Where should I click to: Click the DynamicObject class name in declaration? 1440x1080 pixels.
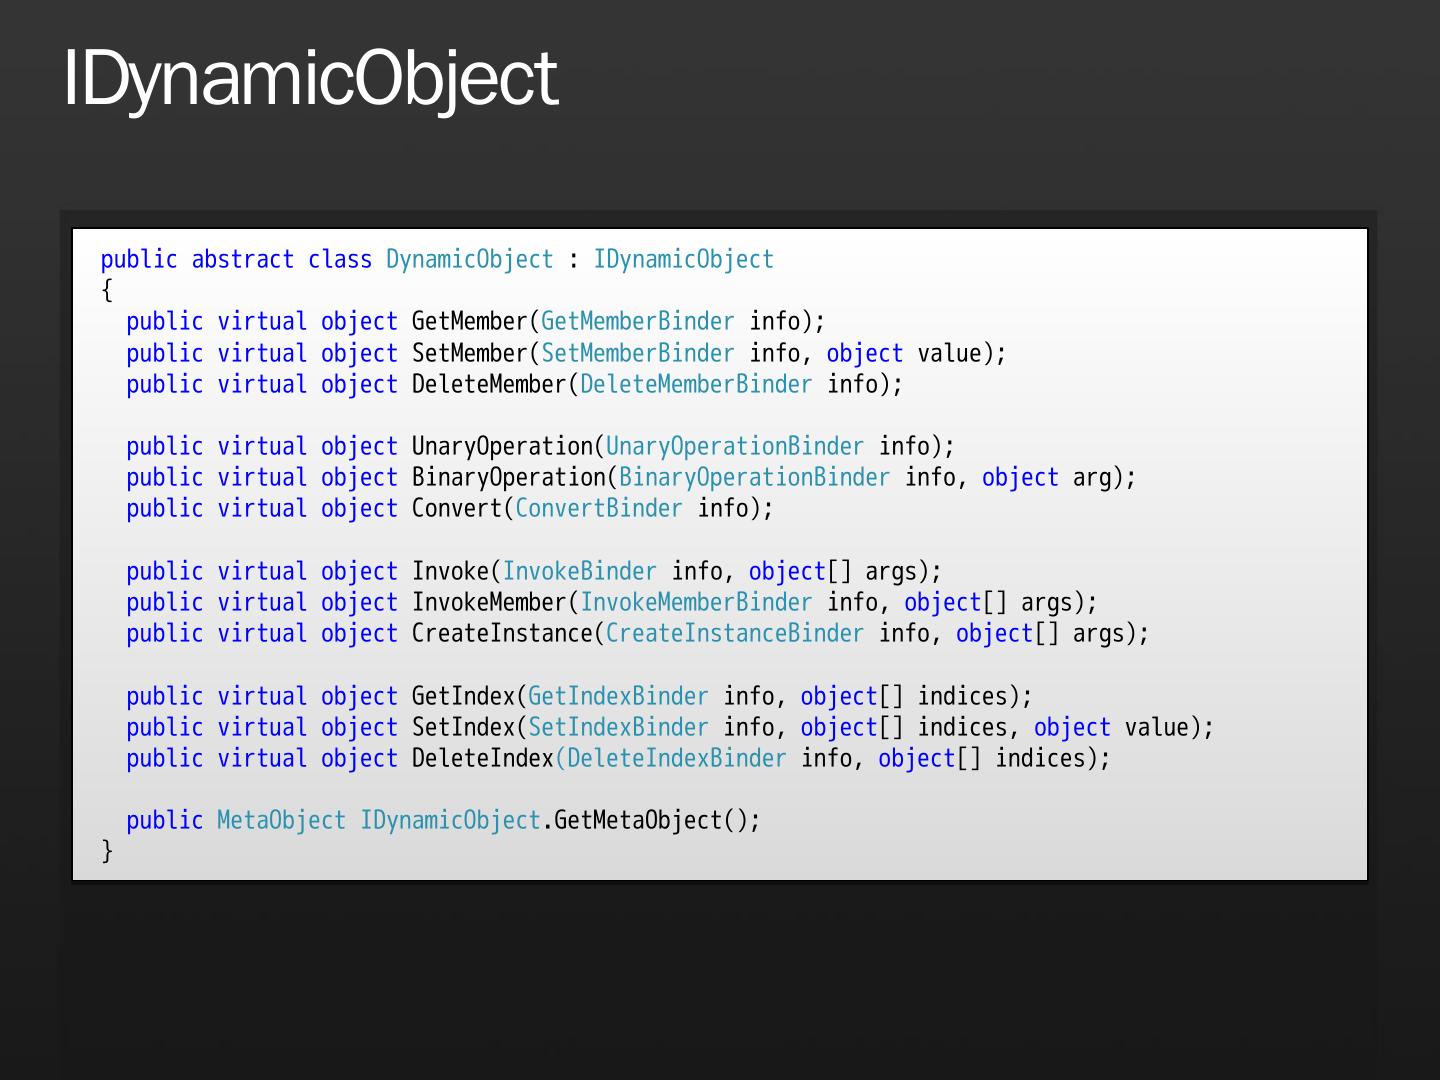(x=469, y=260)
